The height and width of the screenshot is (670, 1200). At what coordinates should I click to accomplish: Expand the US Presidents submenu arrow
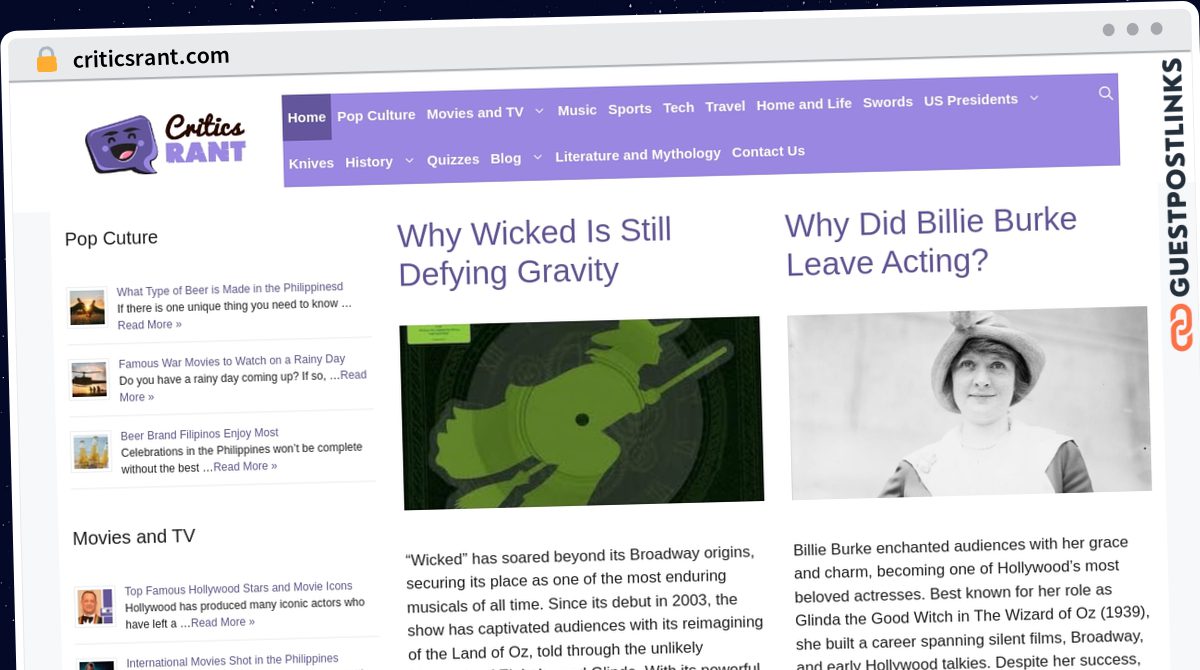pyautogui.click(x=1034, y=98)
